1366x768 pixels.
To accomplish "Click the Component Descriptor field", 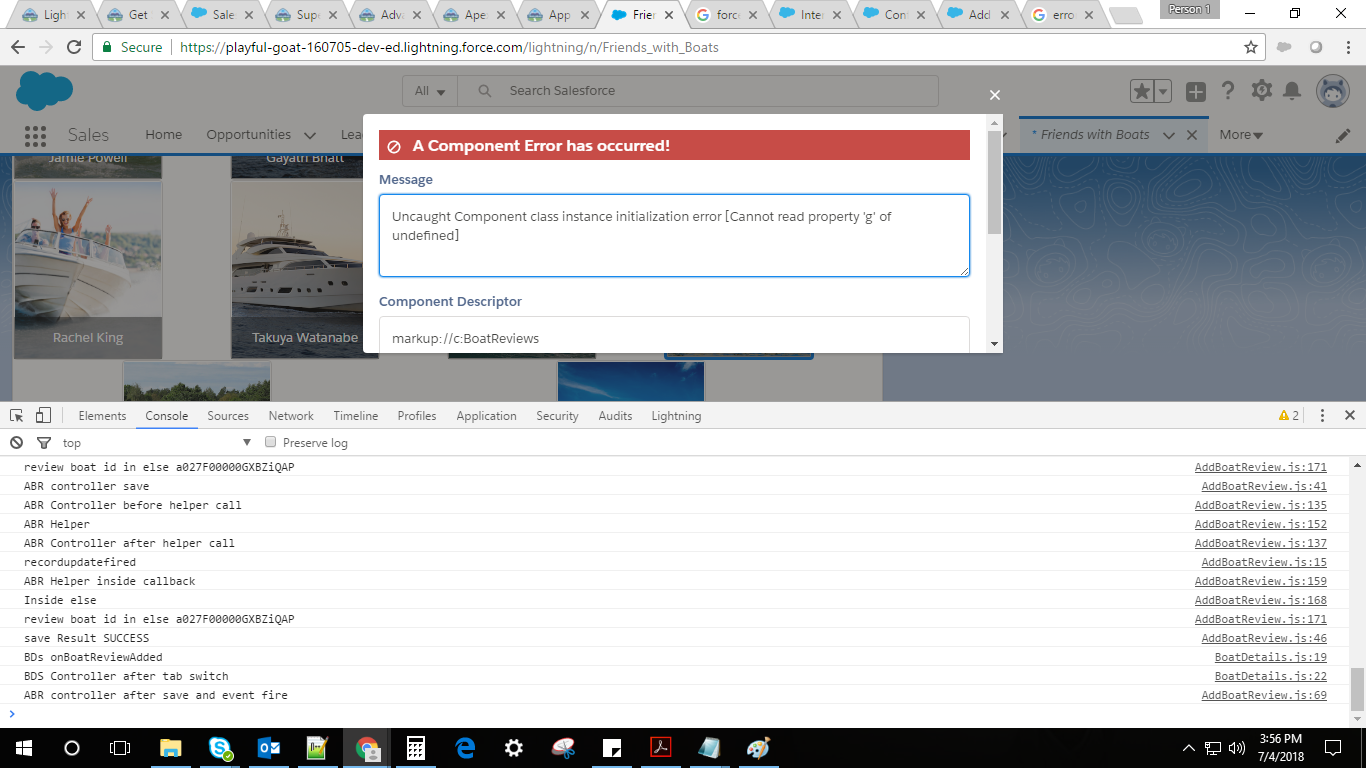I will [x=674, y=336].
